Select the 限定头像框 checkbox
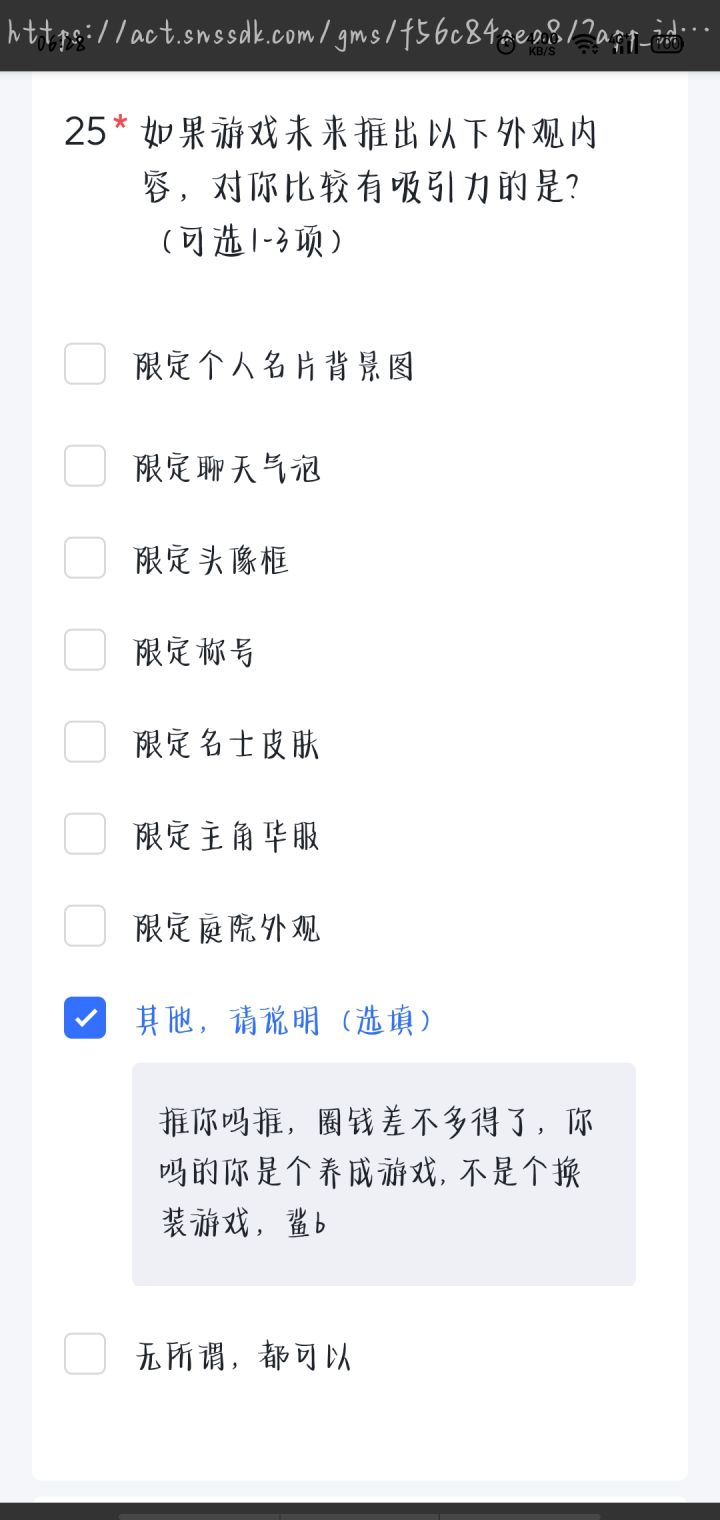The image size is (720, 1520). (85, 558)
